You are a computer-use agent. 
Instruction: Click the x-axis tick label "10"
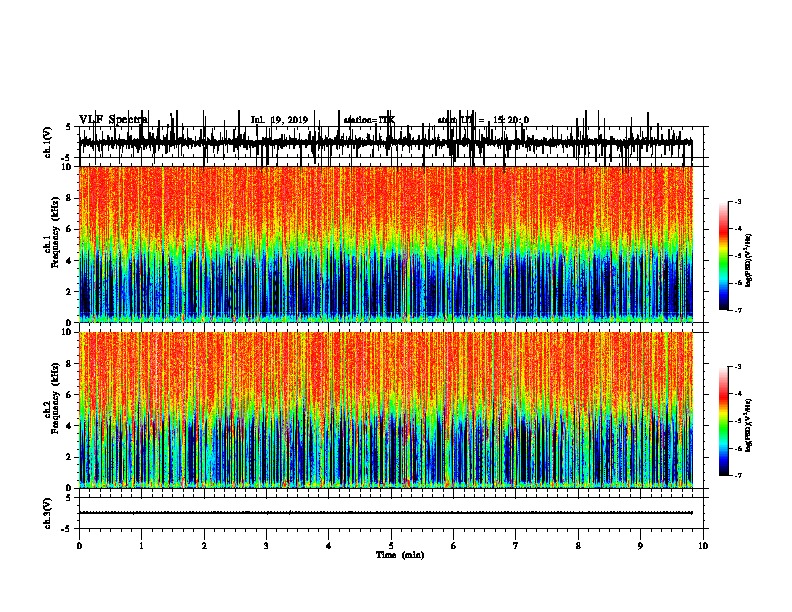click(703, 546)
